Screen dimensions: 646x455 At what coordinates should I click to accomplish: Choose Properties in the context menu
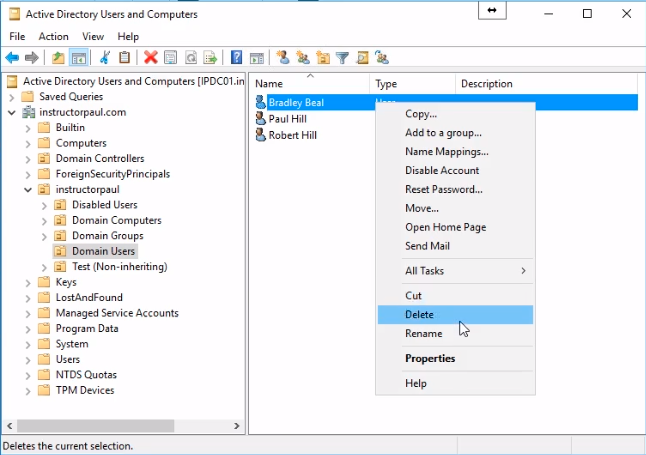click(x=455, y=359)
